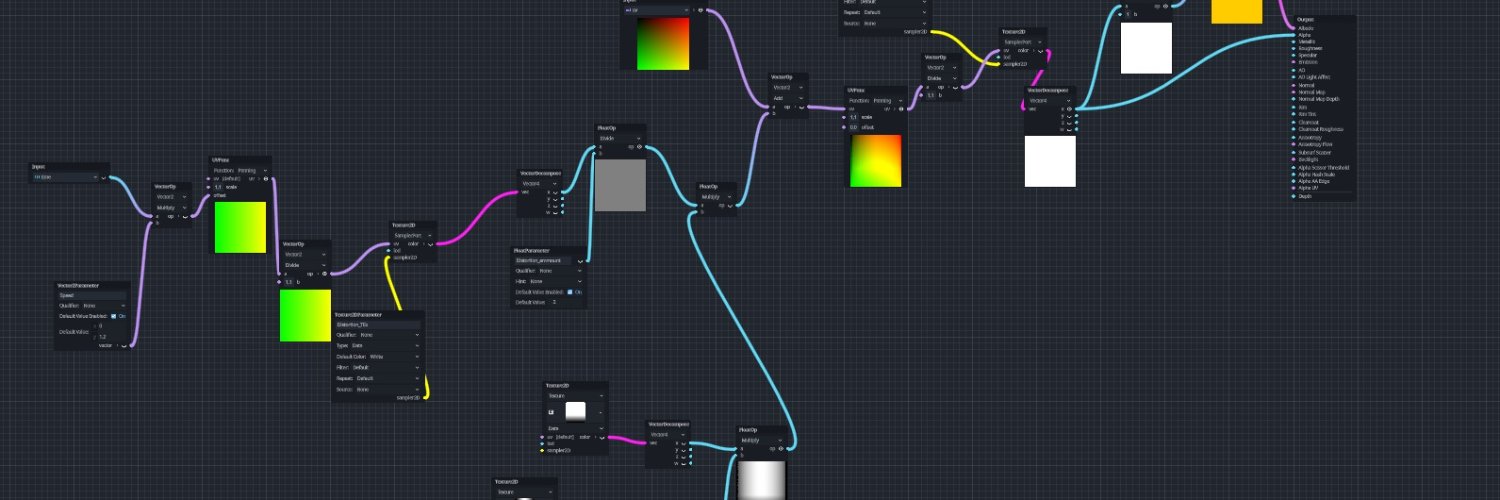Show color preview on bottom Texture2D Texture node
This screenshot has width=1500, height=500.
pyautogui.click(x=602, y=438)
